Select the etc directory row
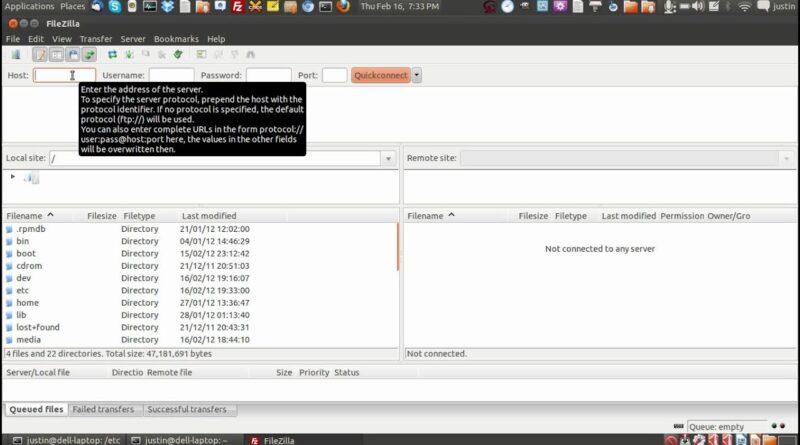 coord(199,290)
